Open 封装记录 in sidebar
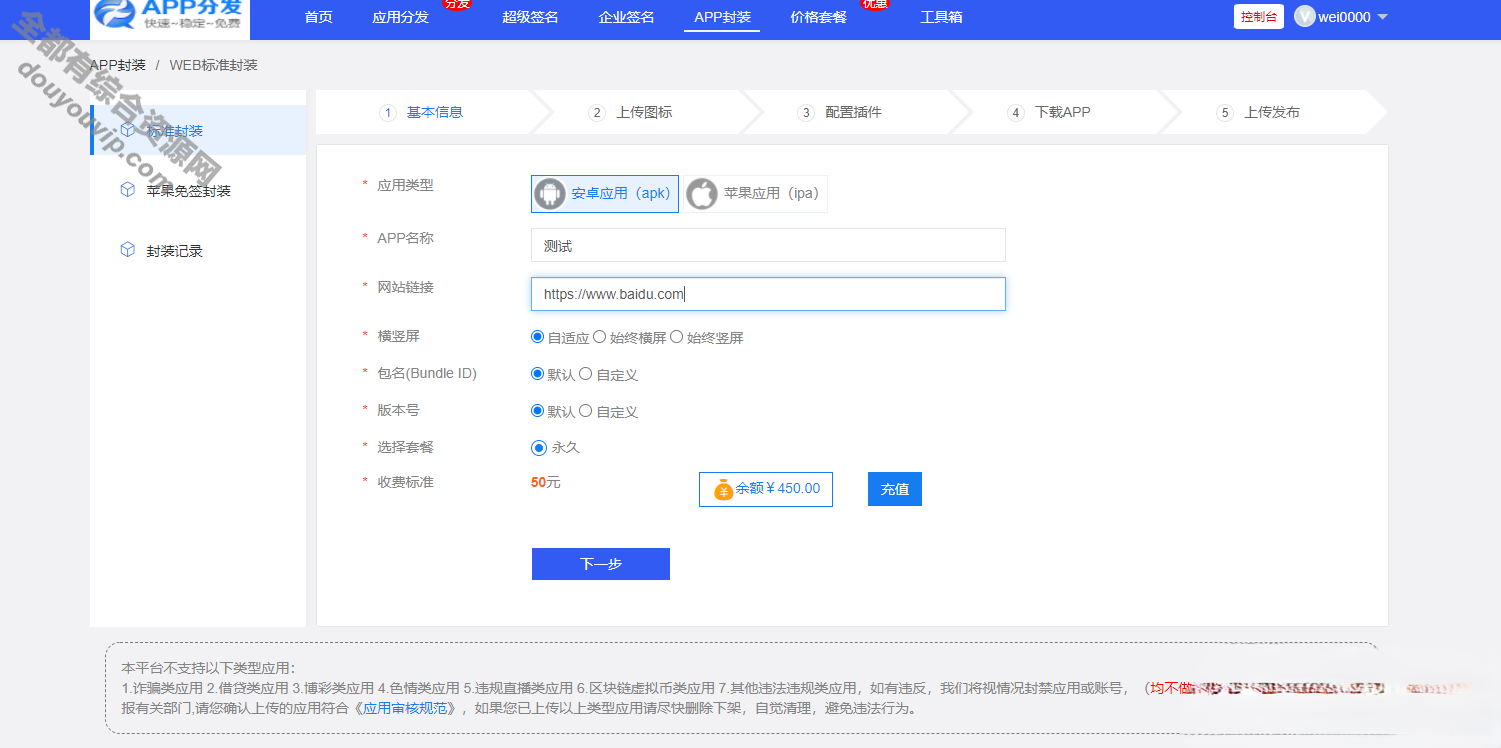The width and height of the screenshot is (1501, 748). tap(175, 251)
